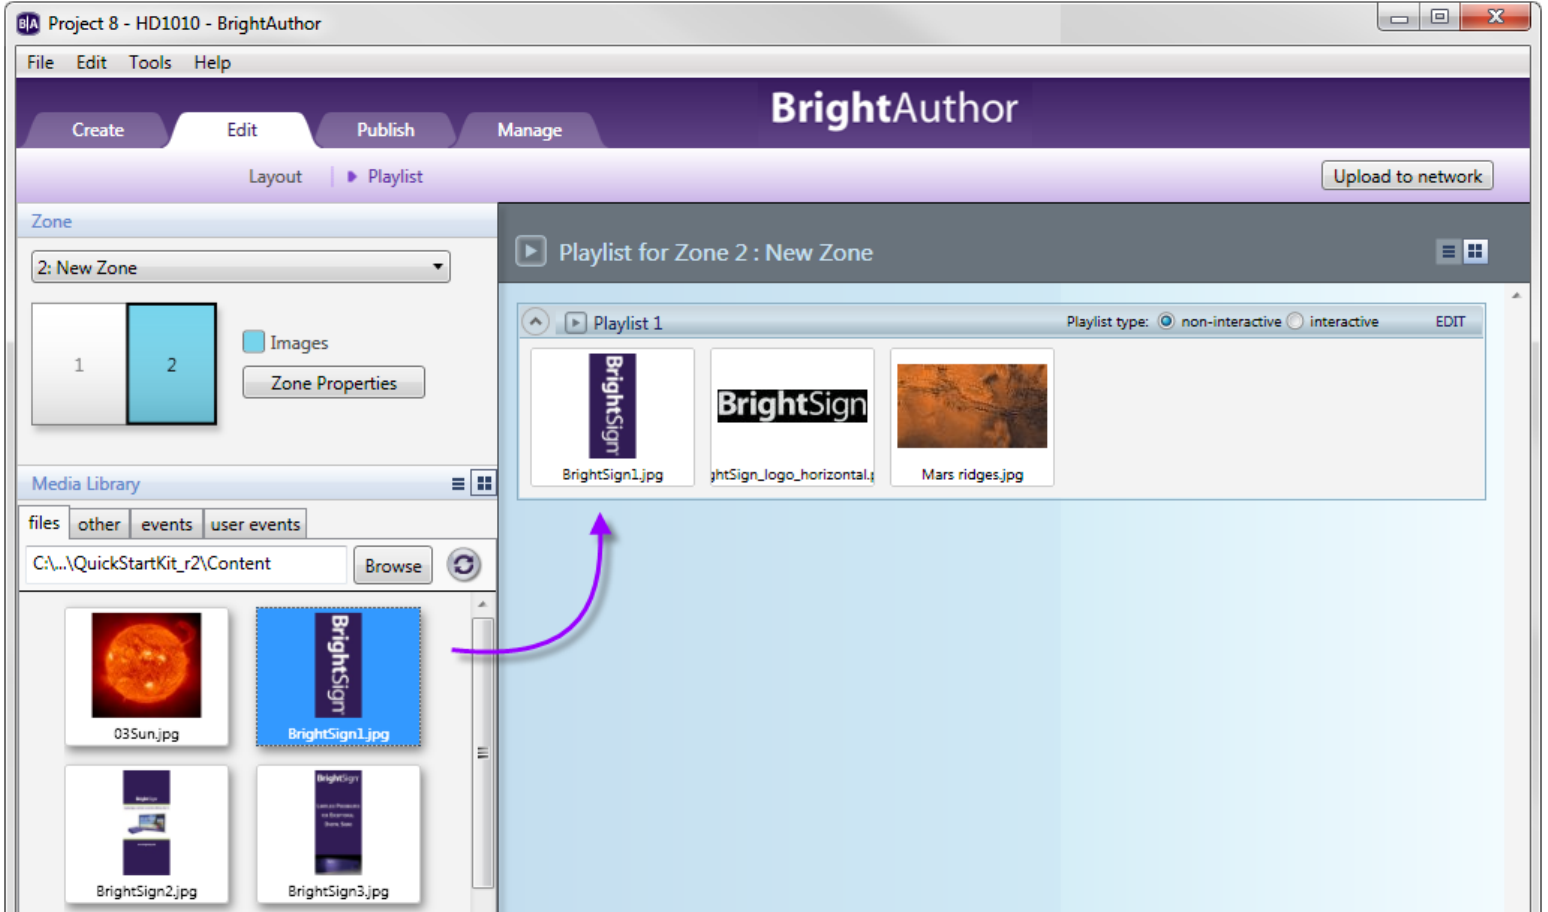
Task: Switch to the Publish tab
Action: [386, 130]
